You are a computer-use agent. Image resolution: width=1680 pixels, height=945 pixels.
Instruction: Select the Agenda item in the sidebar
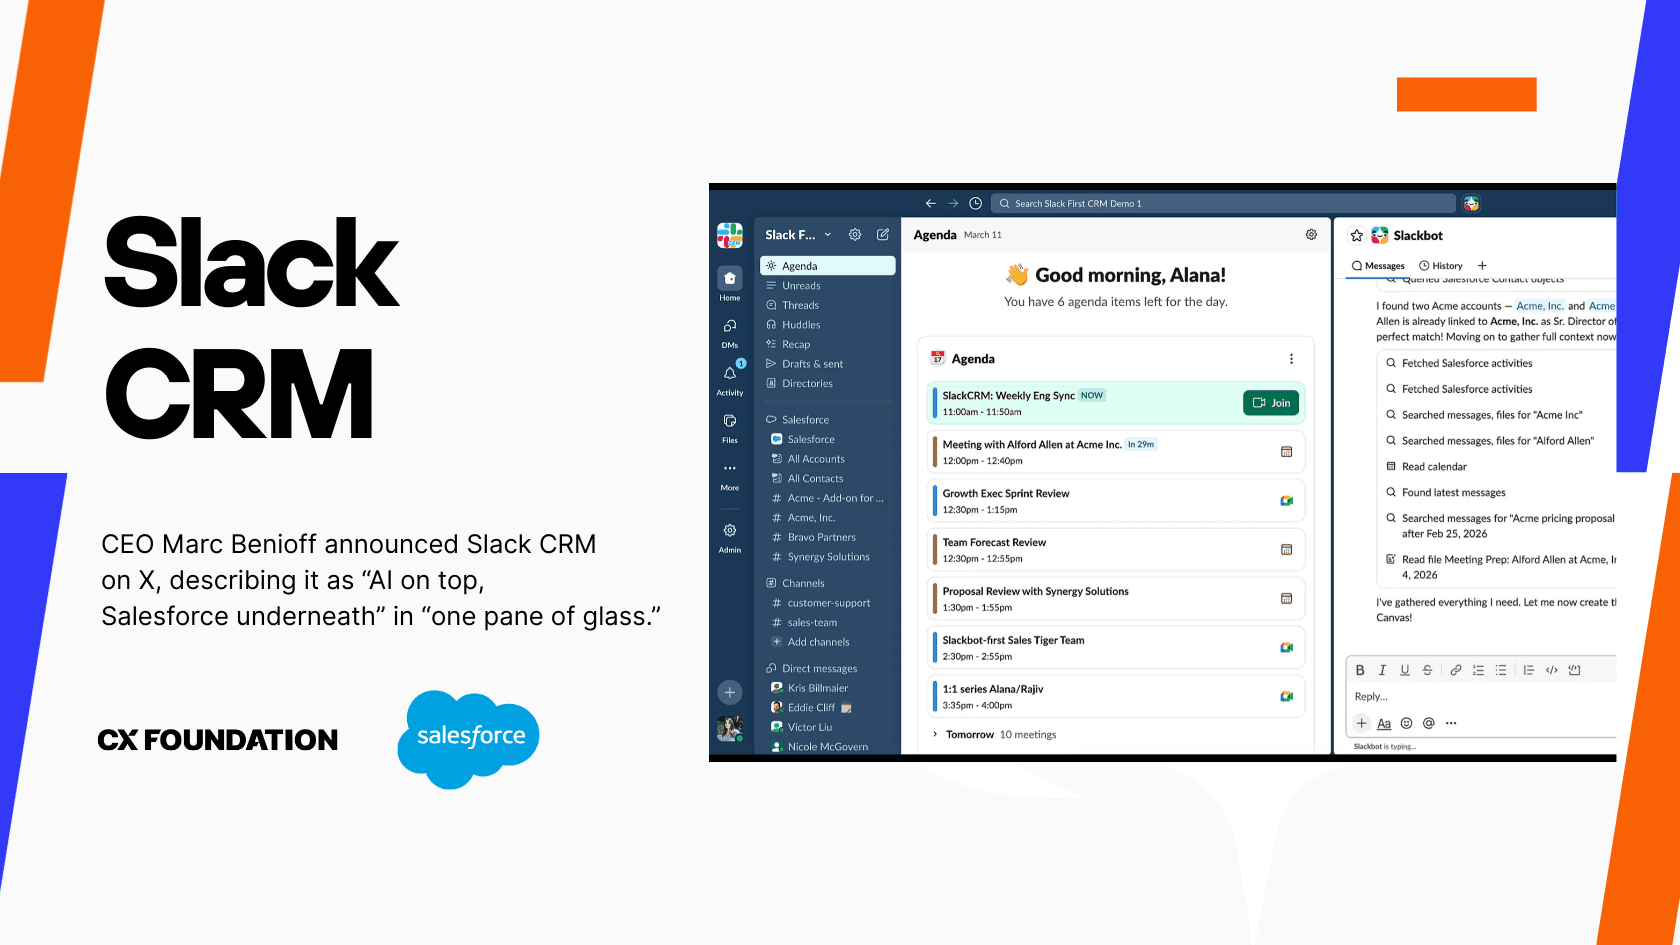(799, 265)
